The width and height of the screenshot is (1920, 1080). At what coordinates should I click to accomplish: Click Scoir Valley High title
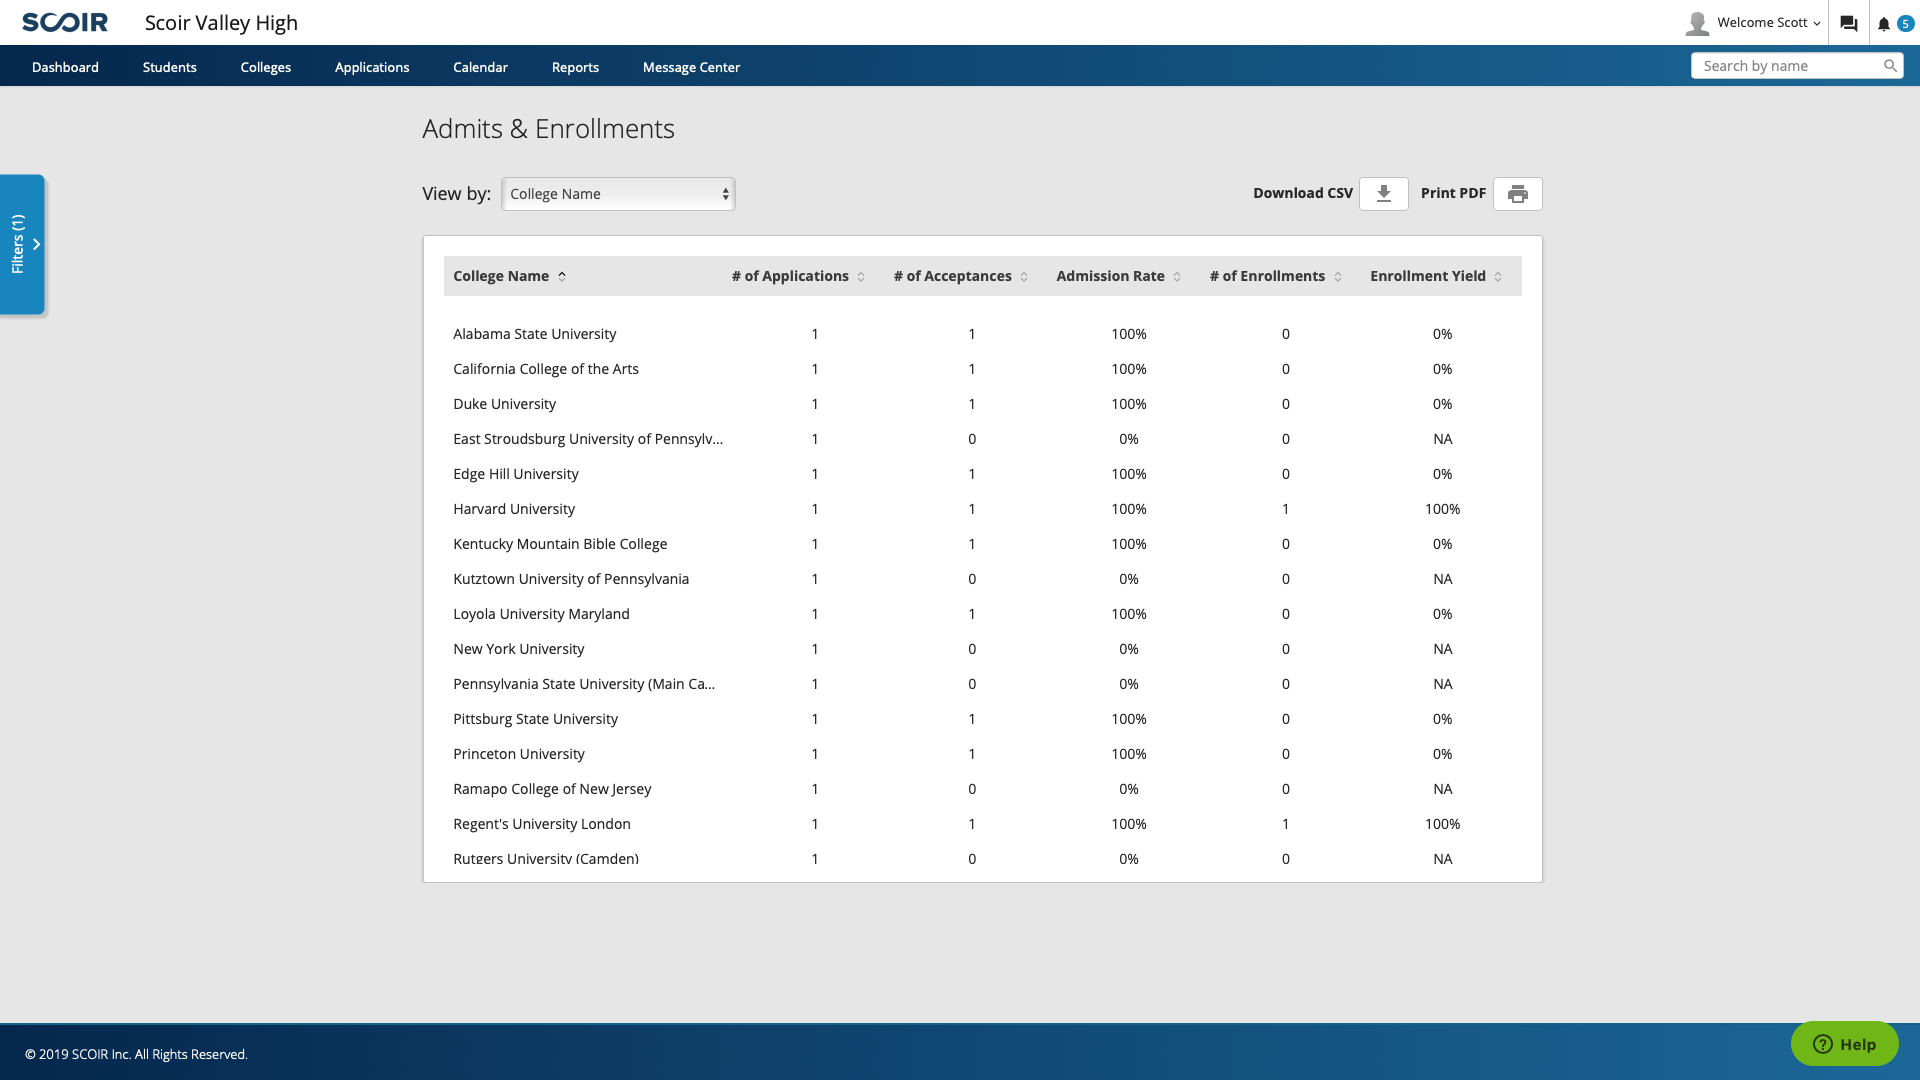point(221,23)
